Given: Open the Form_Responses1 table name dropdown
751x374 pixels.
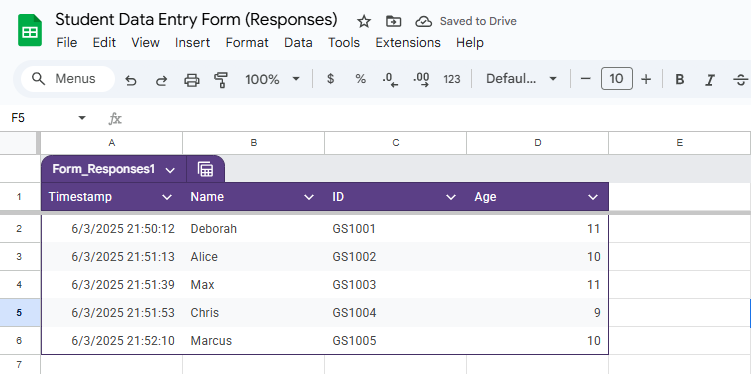Looking at the screenshot, I should pyautogui.click(x=170, y=170).
